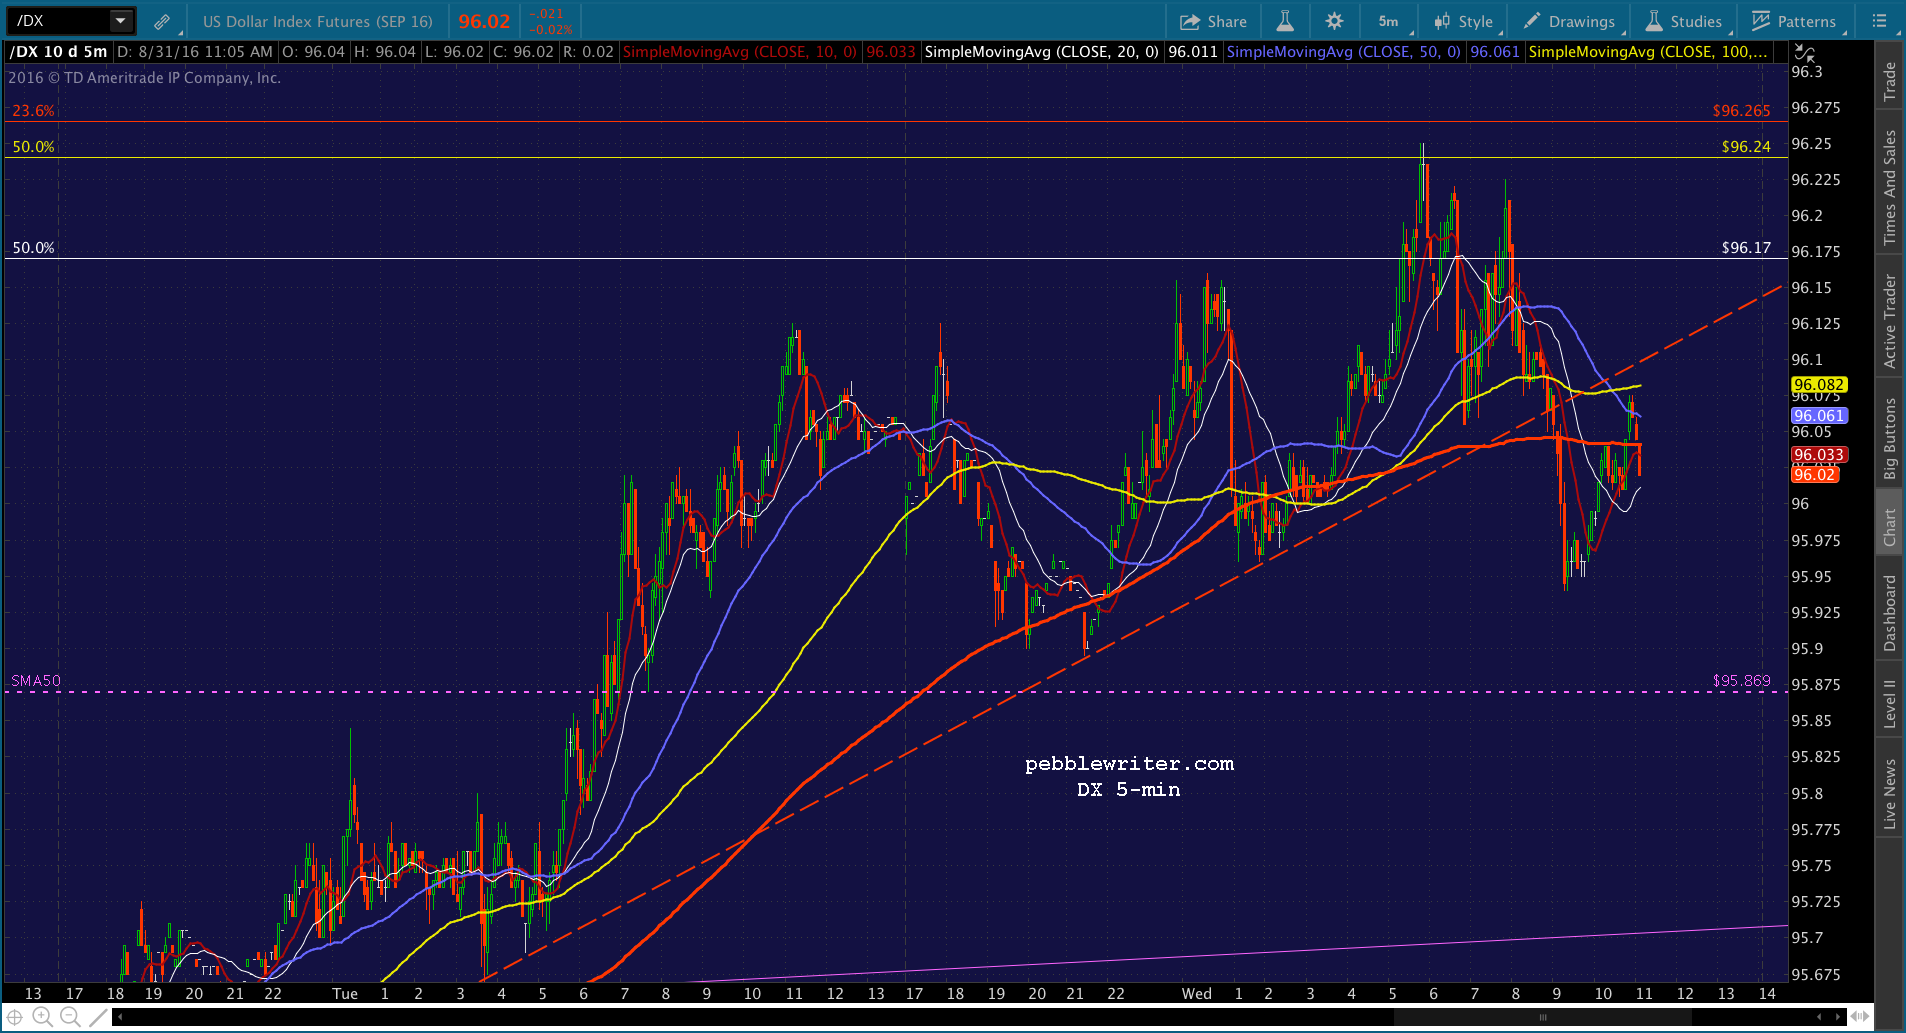Click the zoom in magnifier icon

[42, 1017]
